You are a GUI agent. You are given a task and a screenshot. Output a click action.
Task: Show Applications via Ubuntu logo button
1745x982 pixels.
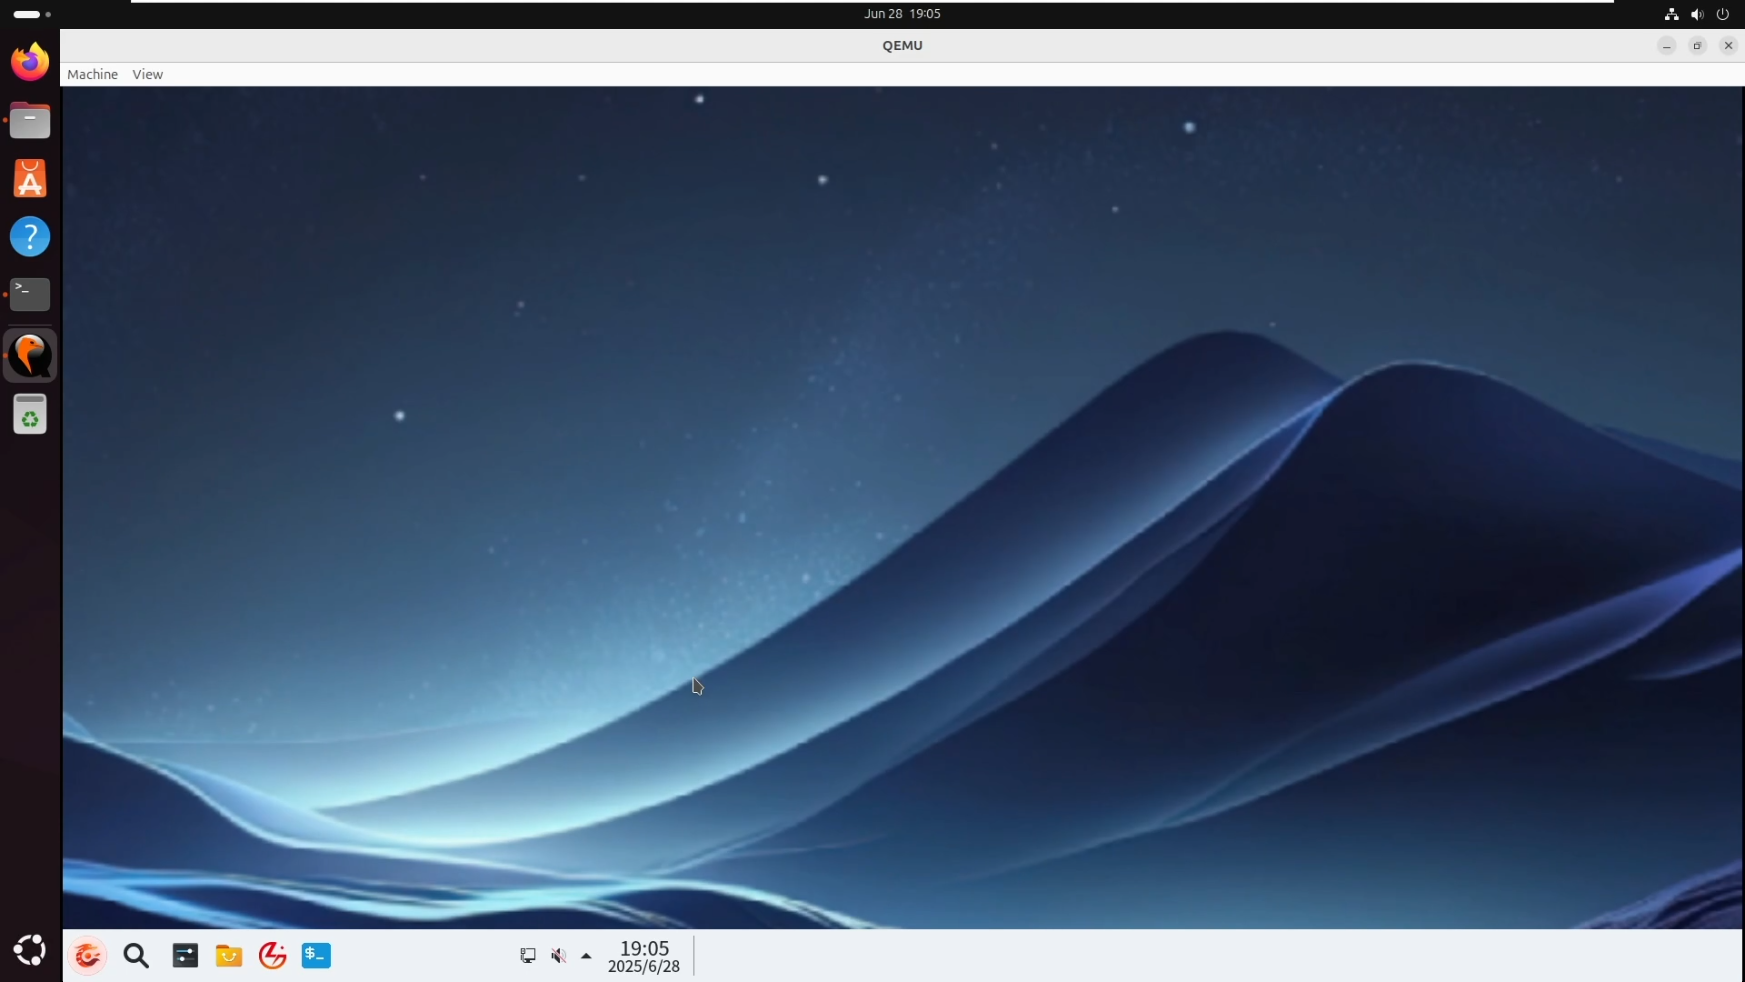(30, 950)
